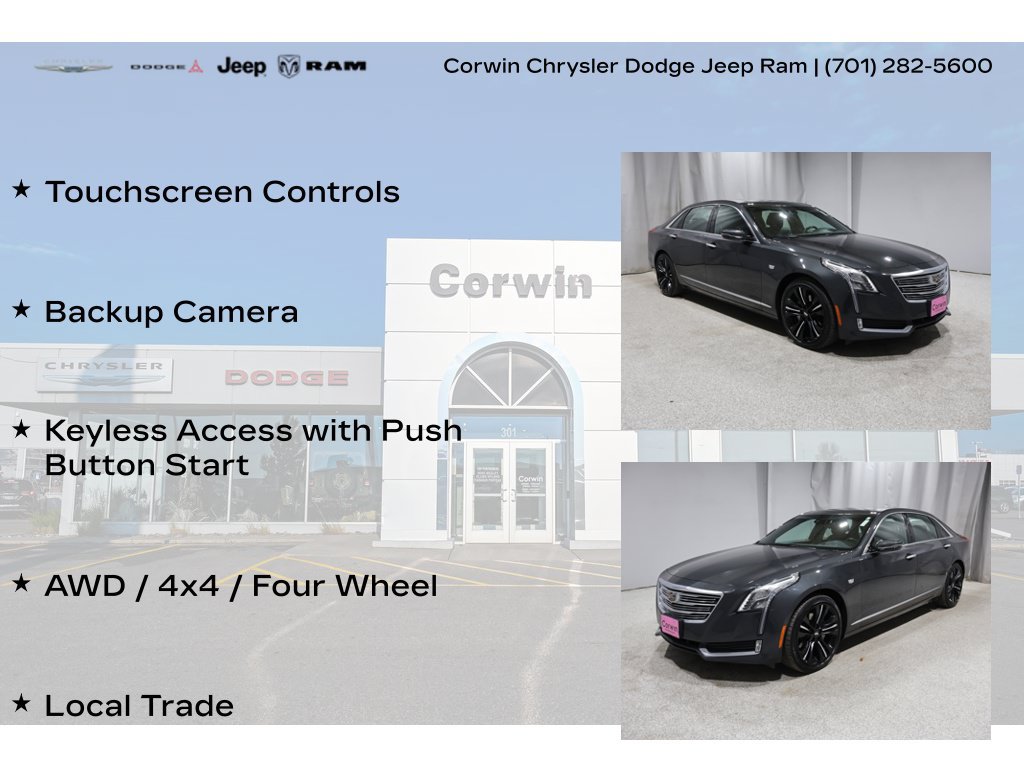
Task: Select the 'Touchscreen Controls' feature text
Action: tap(222, 192)
